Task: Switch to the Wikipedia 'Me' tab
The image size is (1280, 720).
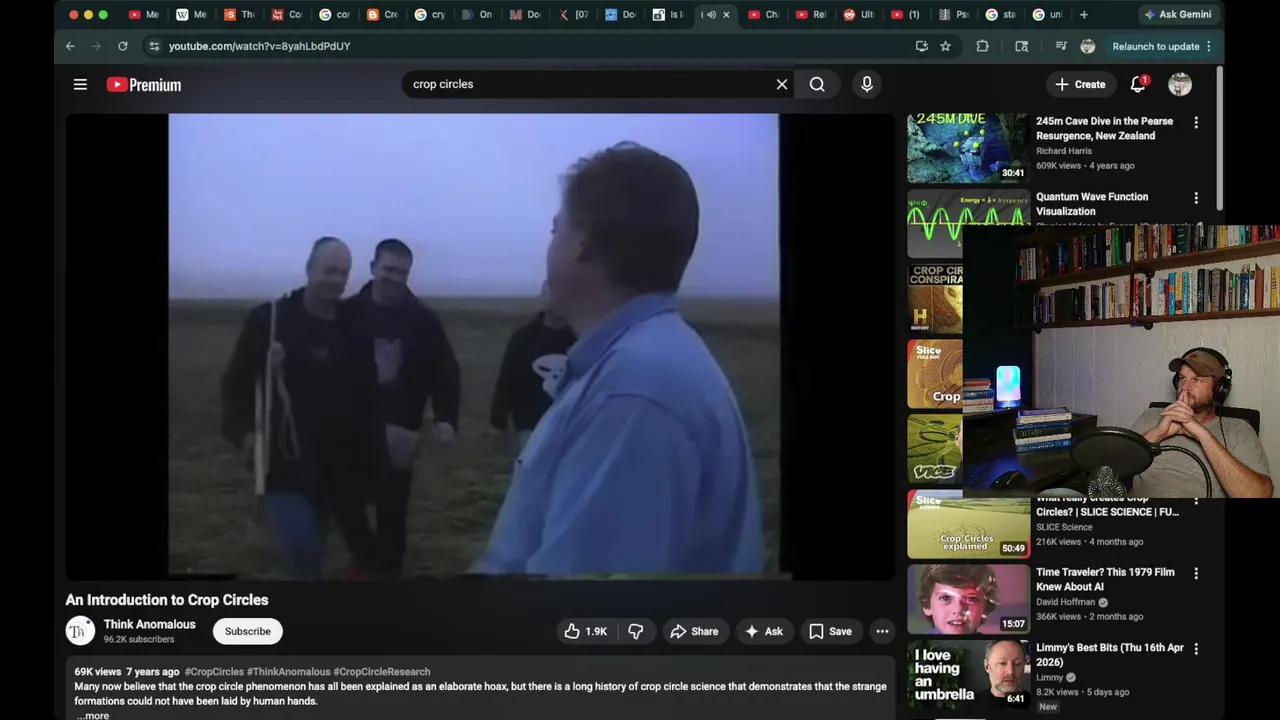Action: pos(192,15)
